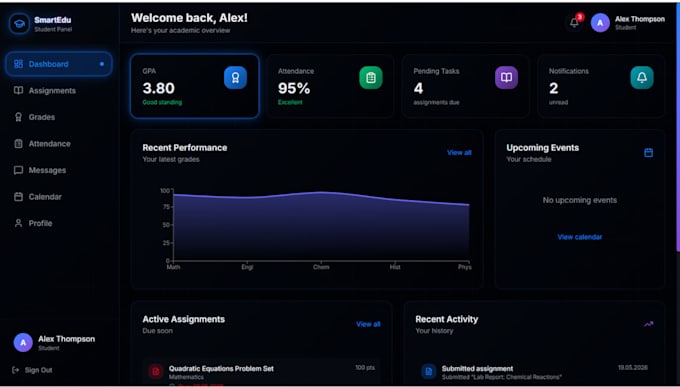The image size is (680, 387).
Task: Click the page vertical scrollbar
Action: point(678,128)
